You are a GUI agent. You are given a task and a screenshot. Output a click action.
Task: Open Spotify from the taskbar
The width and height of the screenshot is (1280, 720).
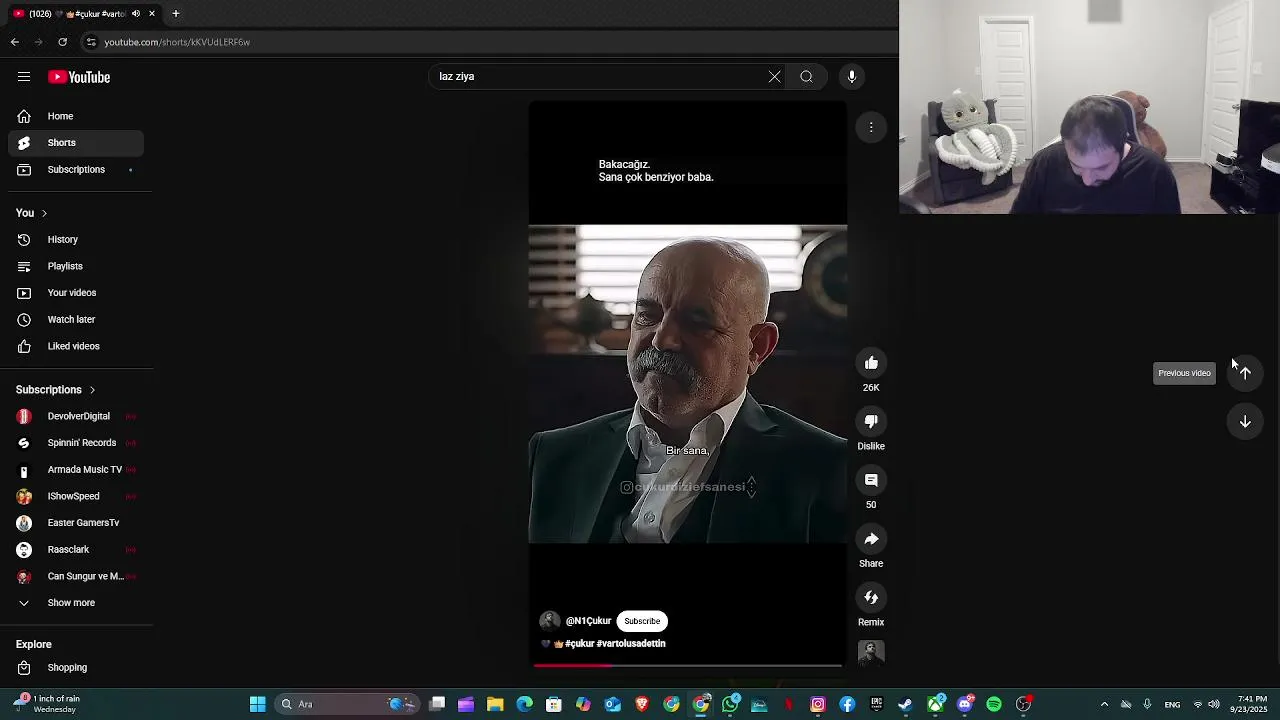coord(994,704)
